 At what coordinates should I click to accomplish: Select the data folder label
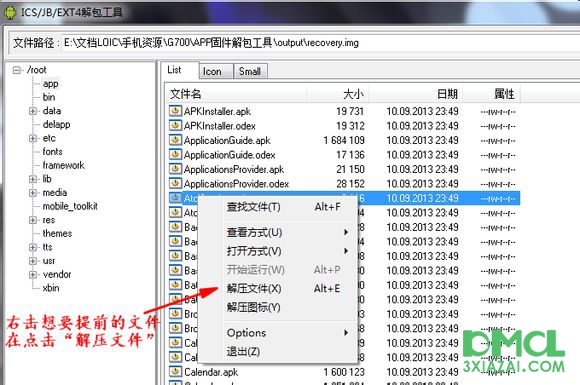point(52,111)
